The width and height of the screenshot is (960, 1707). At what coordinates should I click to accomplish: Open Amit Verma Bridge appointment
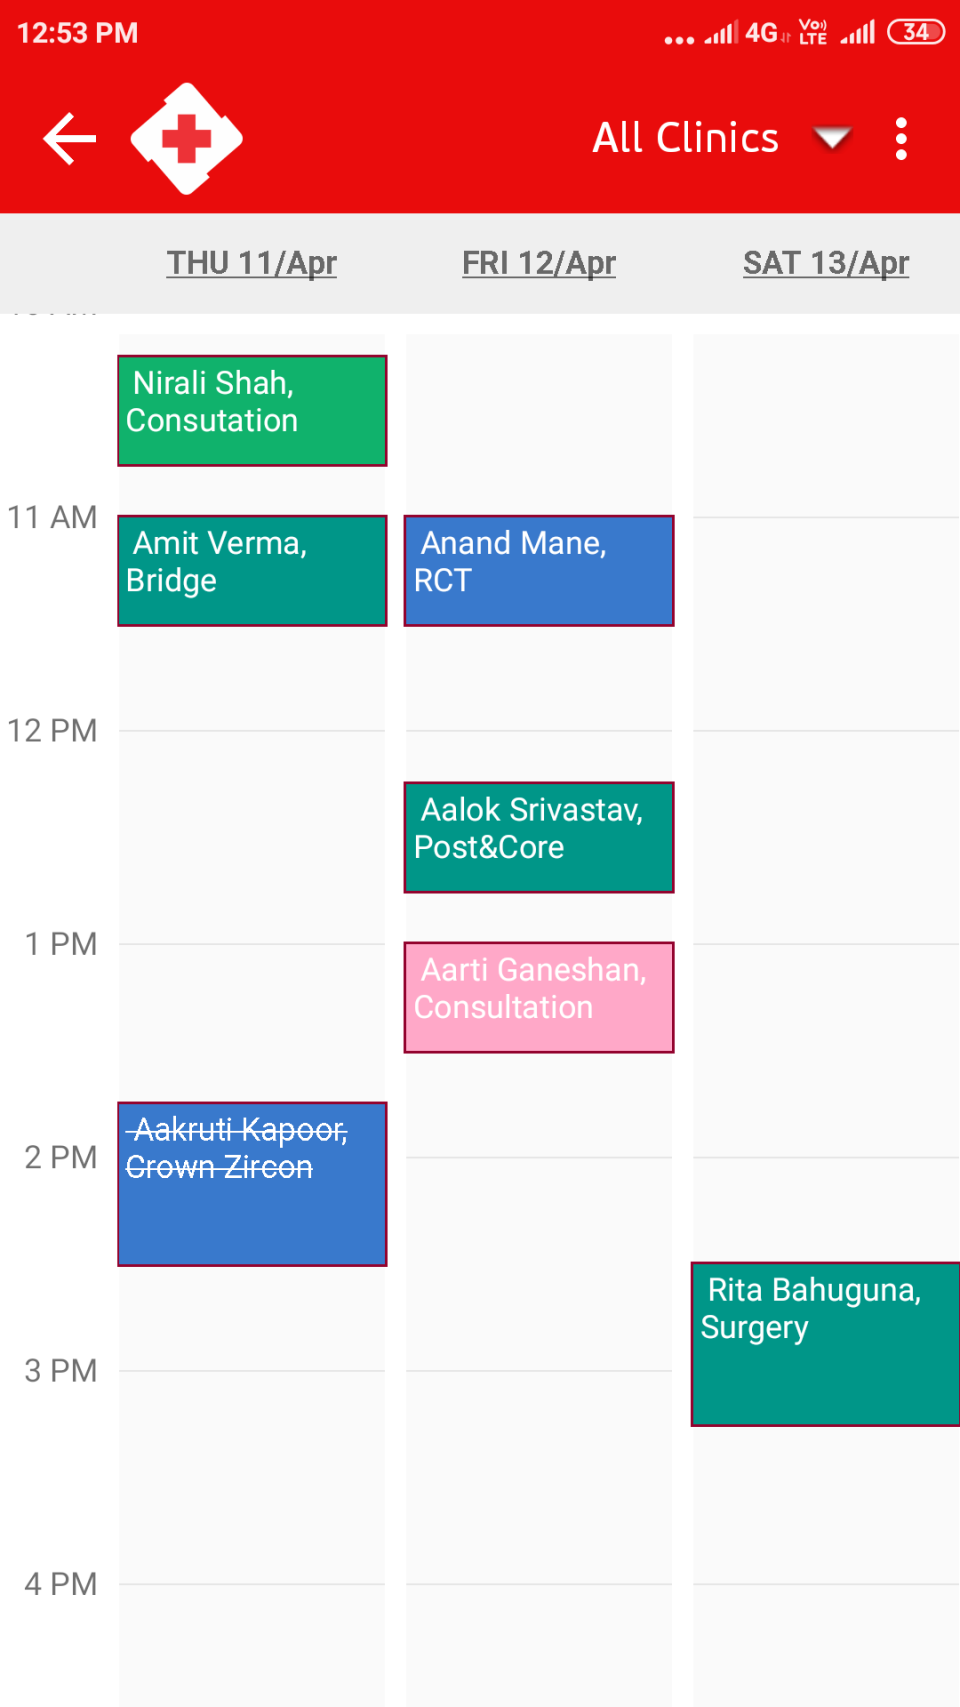(x=252, y=570)
